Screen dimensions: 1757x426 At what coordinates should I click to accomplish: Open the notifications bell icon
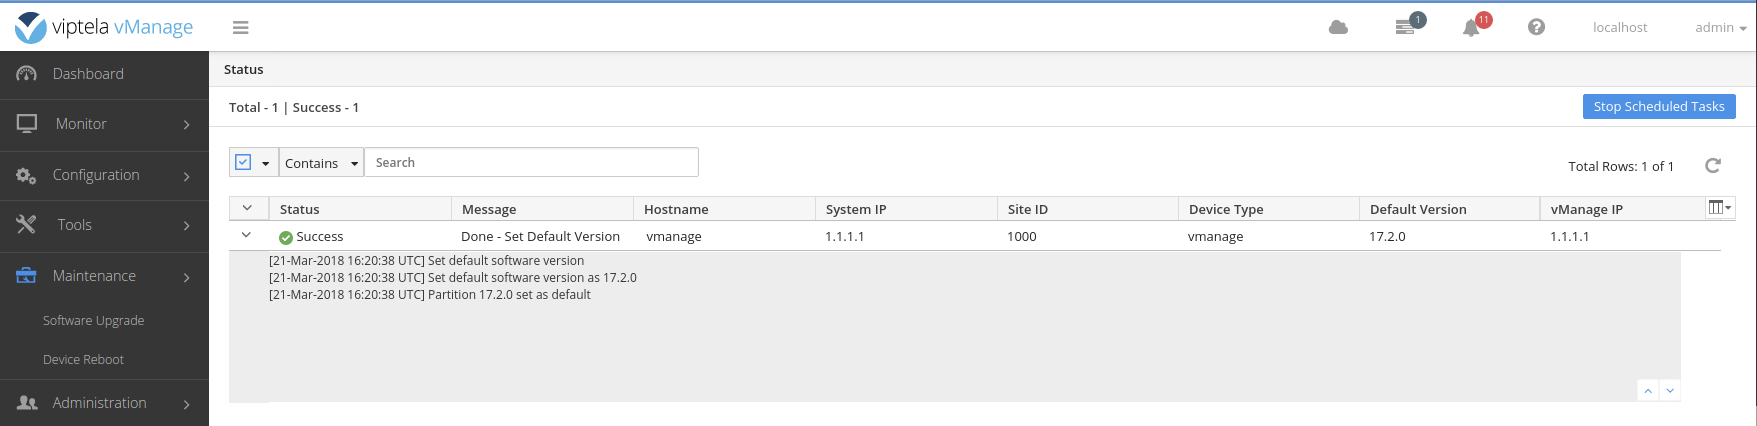coord(1471,28)
